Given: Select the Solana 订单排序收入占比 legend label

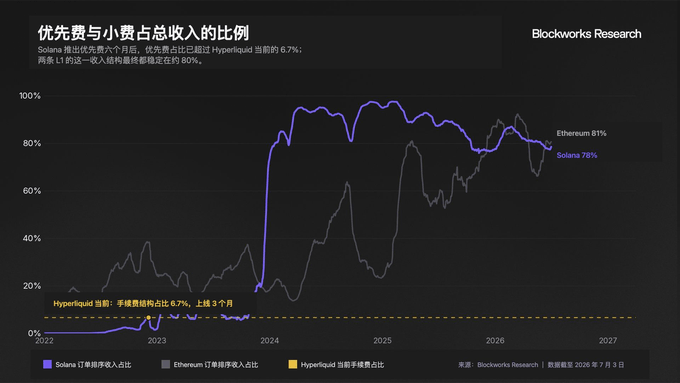Looking at the screenshot, I should click(x=93, y=365).
